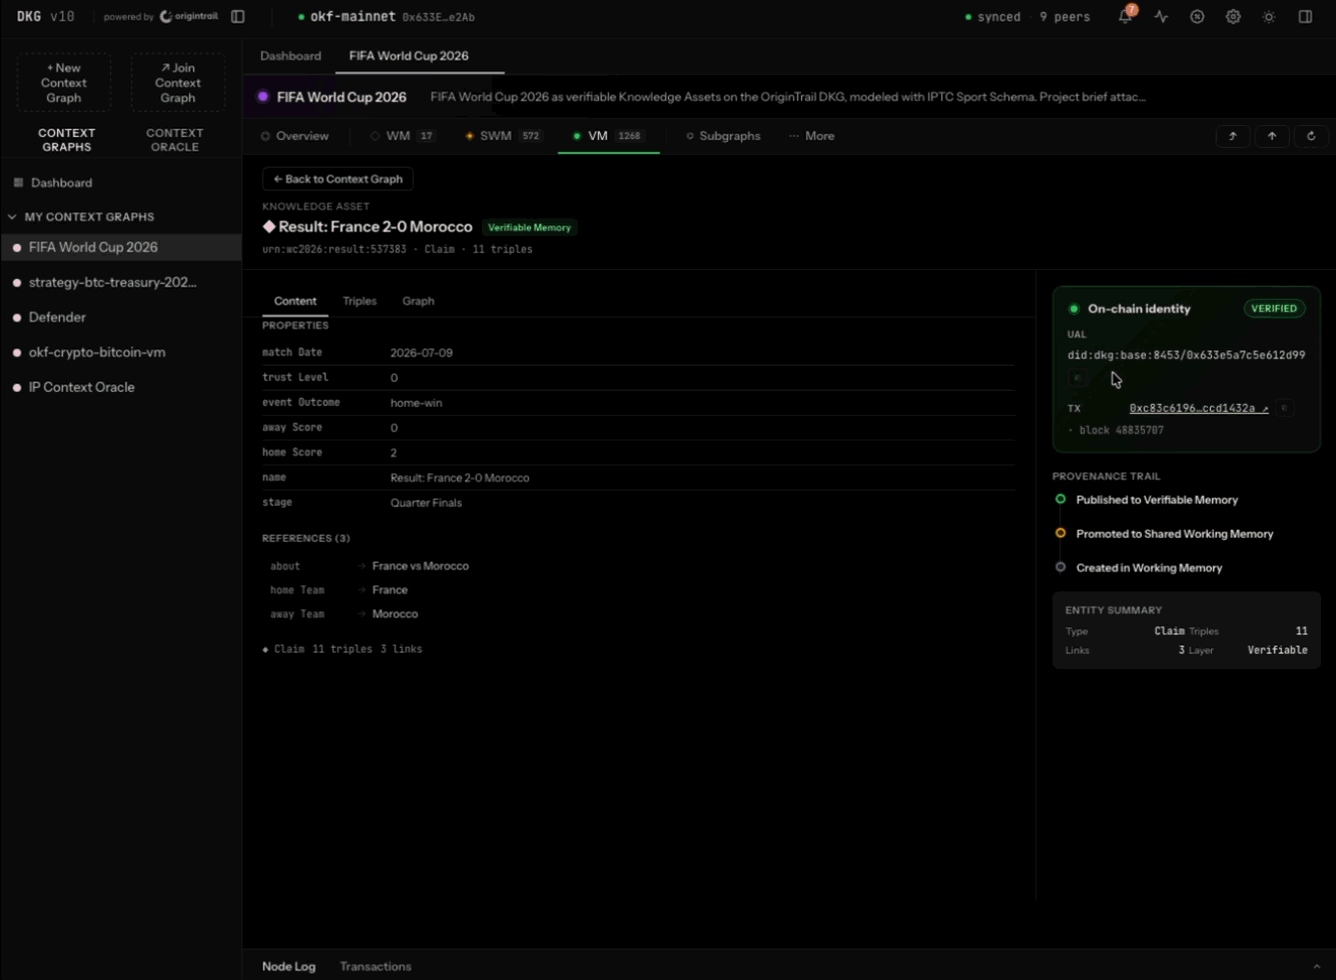Screen dimensions: 1336x980
Task: Open the Node Log bottom tab
Action: pos(289,966)
